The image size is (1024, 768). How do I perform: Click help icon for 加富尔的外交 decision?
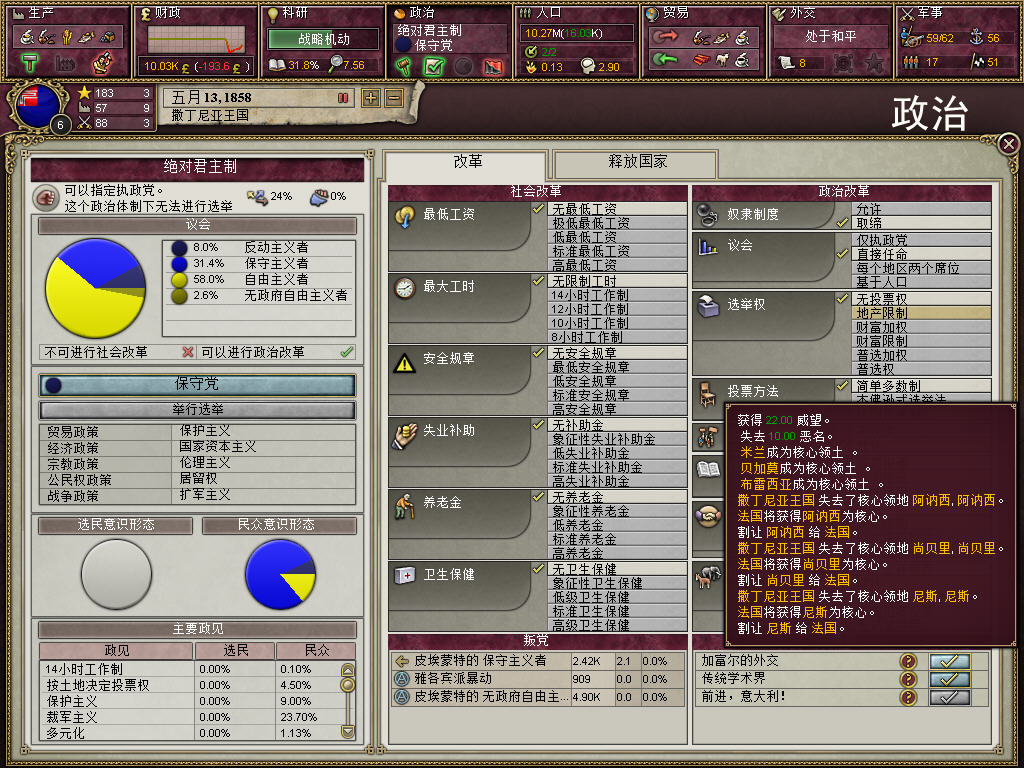pyautogui.click(x=908, y=661)
